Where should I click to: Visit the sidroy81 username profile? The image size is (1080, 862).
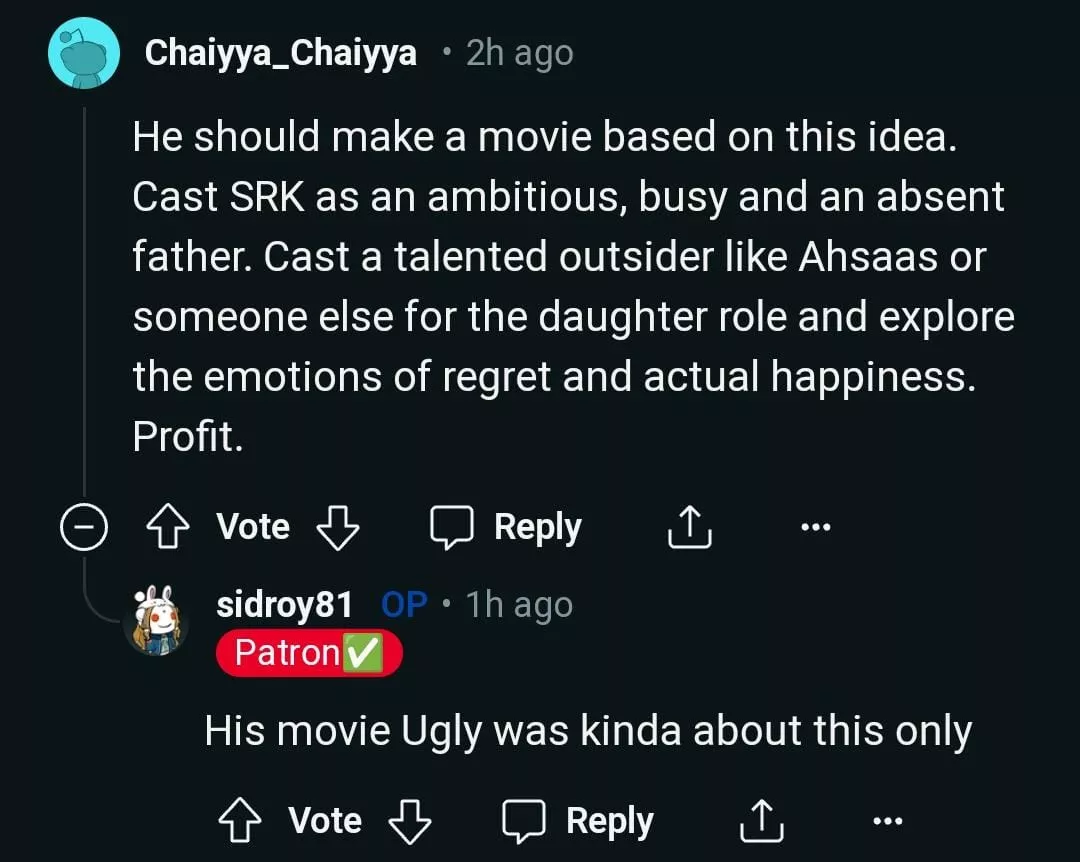[x=284, y=604]
